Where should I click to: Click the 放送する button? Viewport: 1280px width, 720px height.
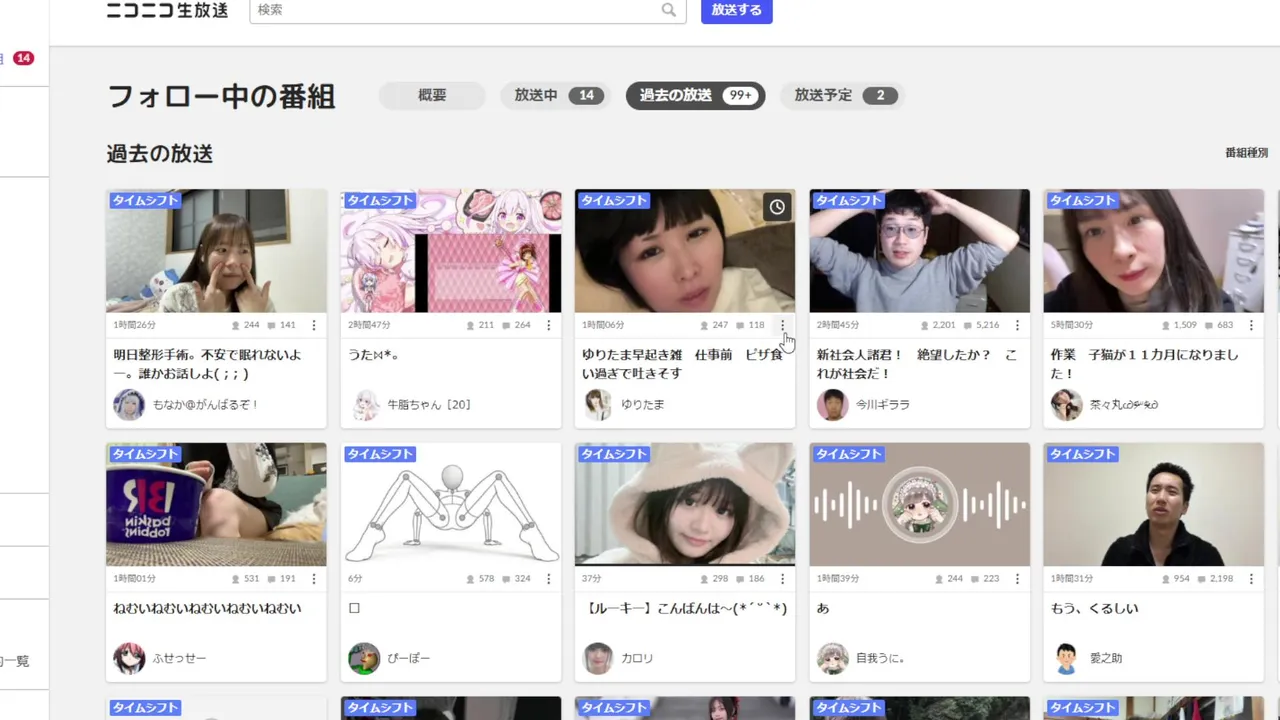[x=737, y=10]
